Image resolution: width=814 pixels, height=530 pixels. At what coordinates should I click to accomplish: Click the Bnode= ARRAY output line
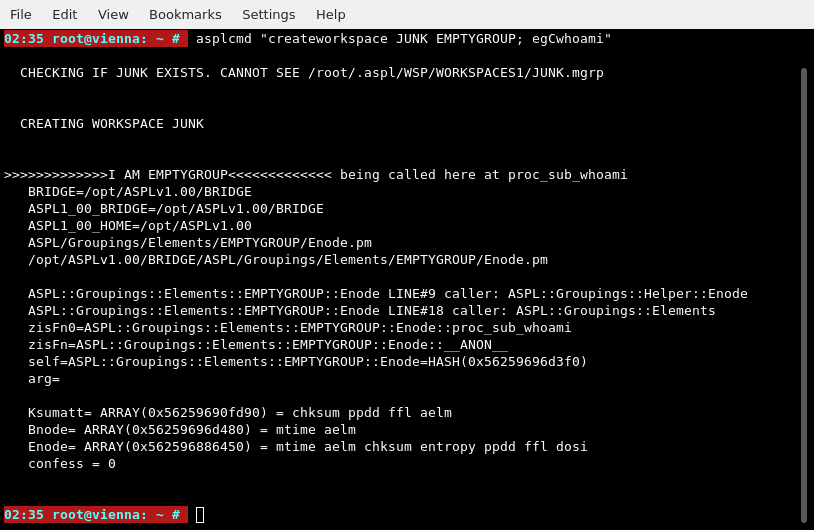coord(192,430)
